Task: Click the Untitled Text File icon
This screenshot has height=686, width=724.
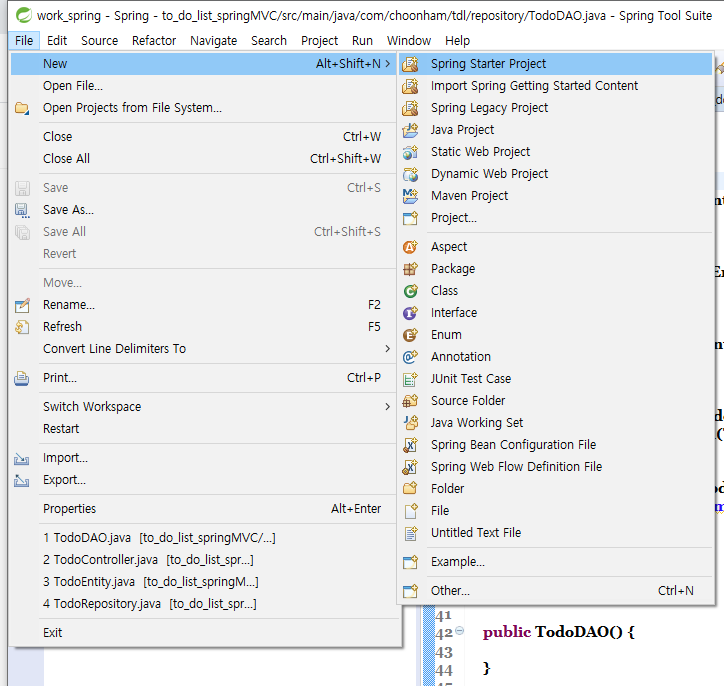Action: (410, 533)
